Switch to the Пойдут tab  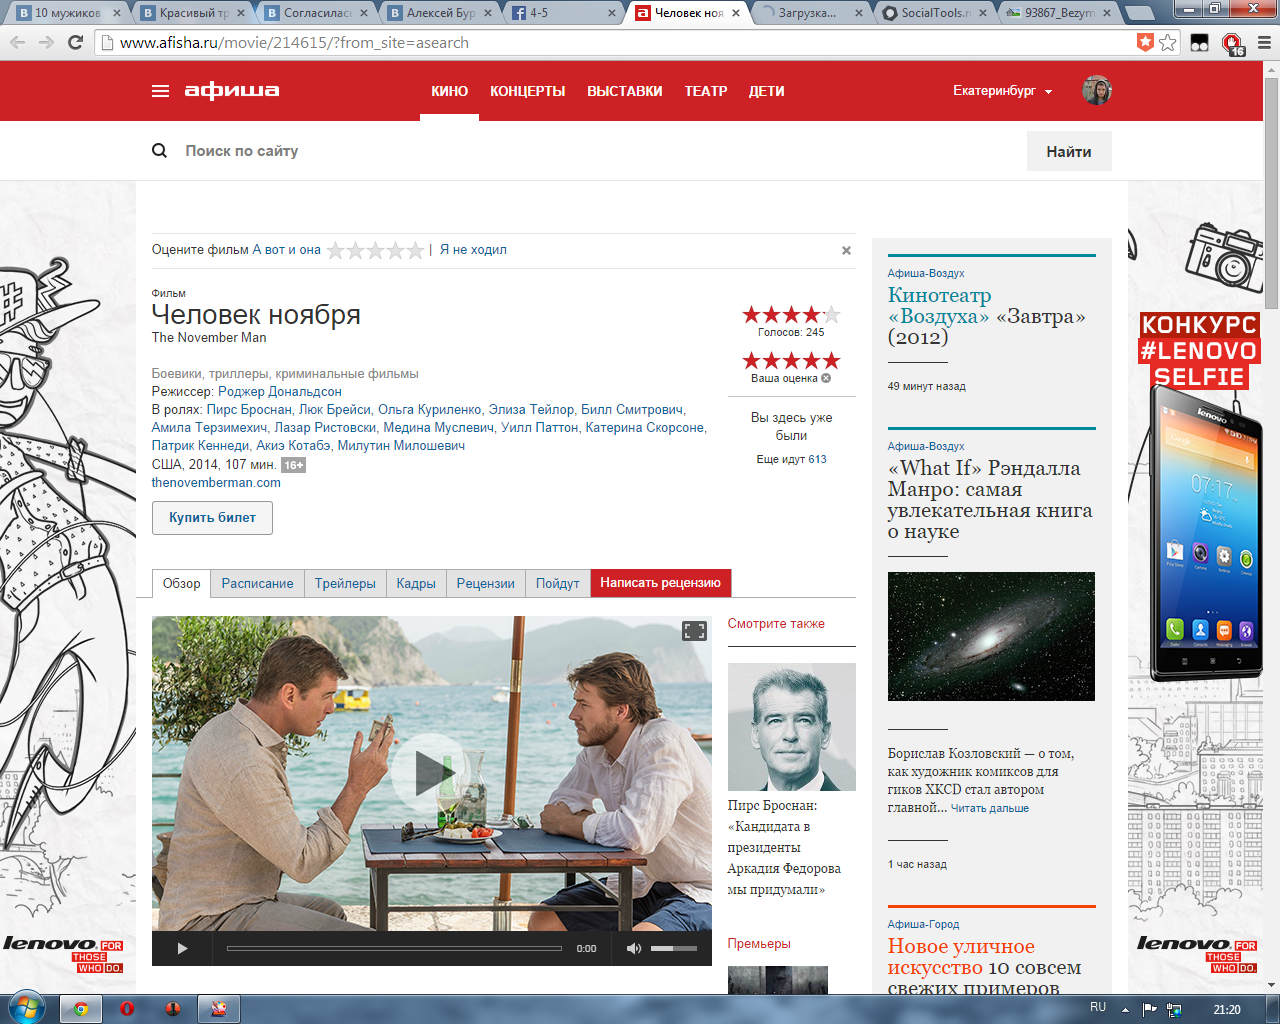click(557, 583)
